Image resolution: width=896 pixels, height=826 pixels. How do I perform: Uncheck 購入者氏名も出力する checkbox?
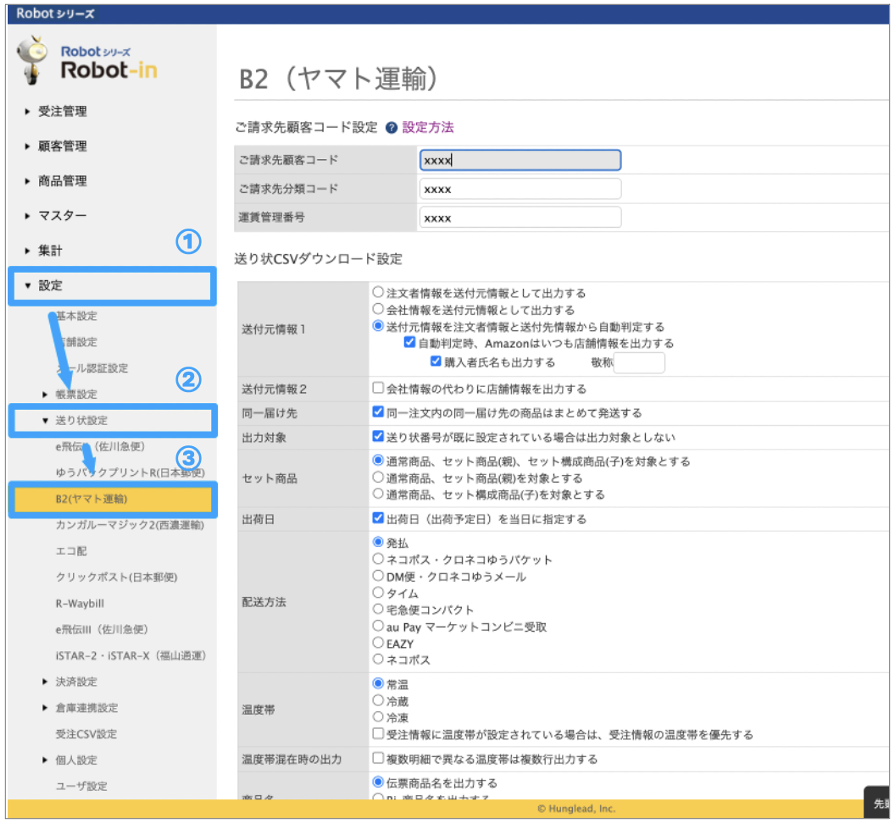(422, 362)
